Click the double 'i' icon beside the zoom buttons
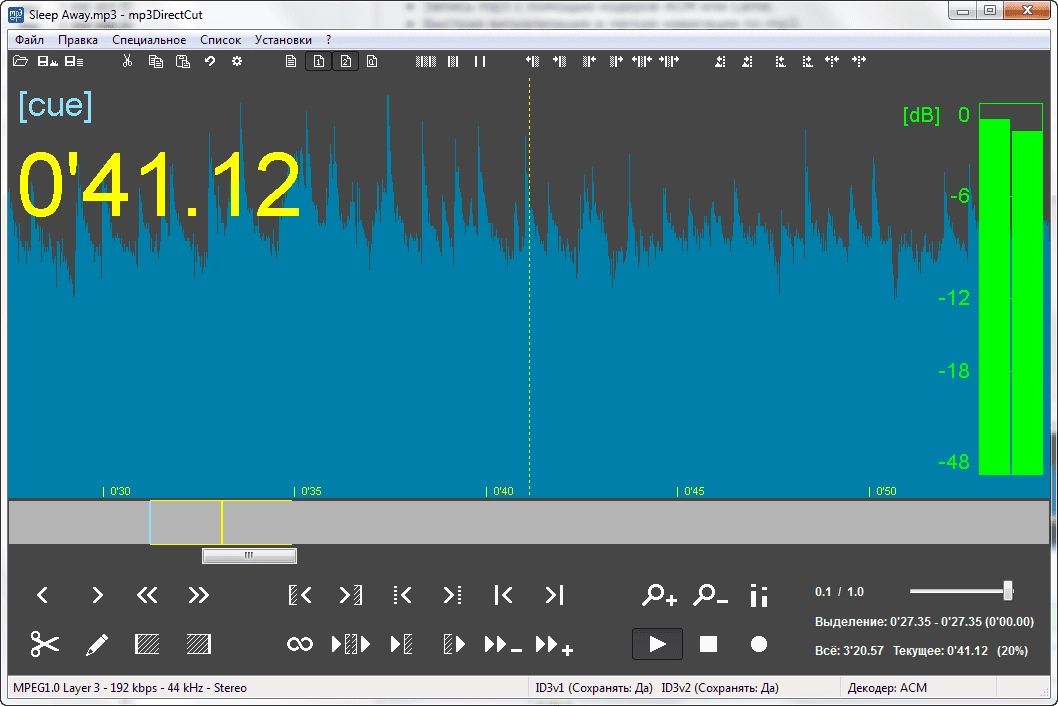 tap(759, 595)
